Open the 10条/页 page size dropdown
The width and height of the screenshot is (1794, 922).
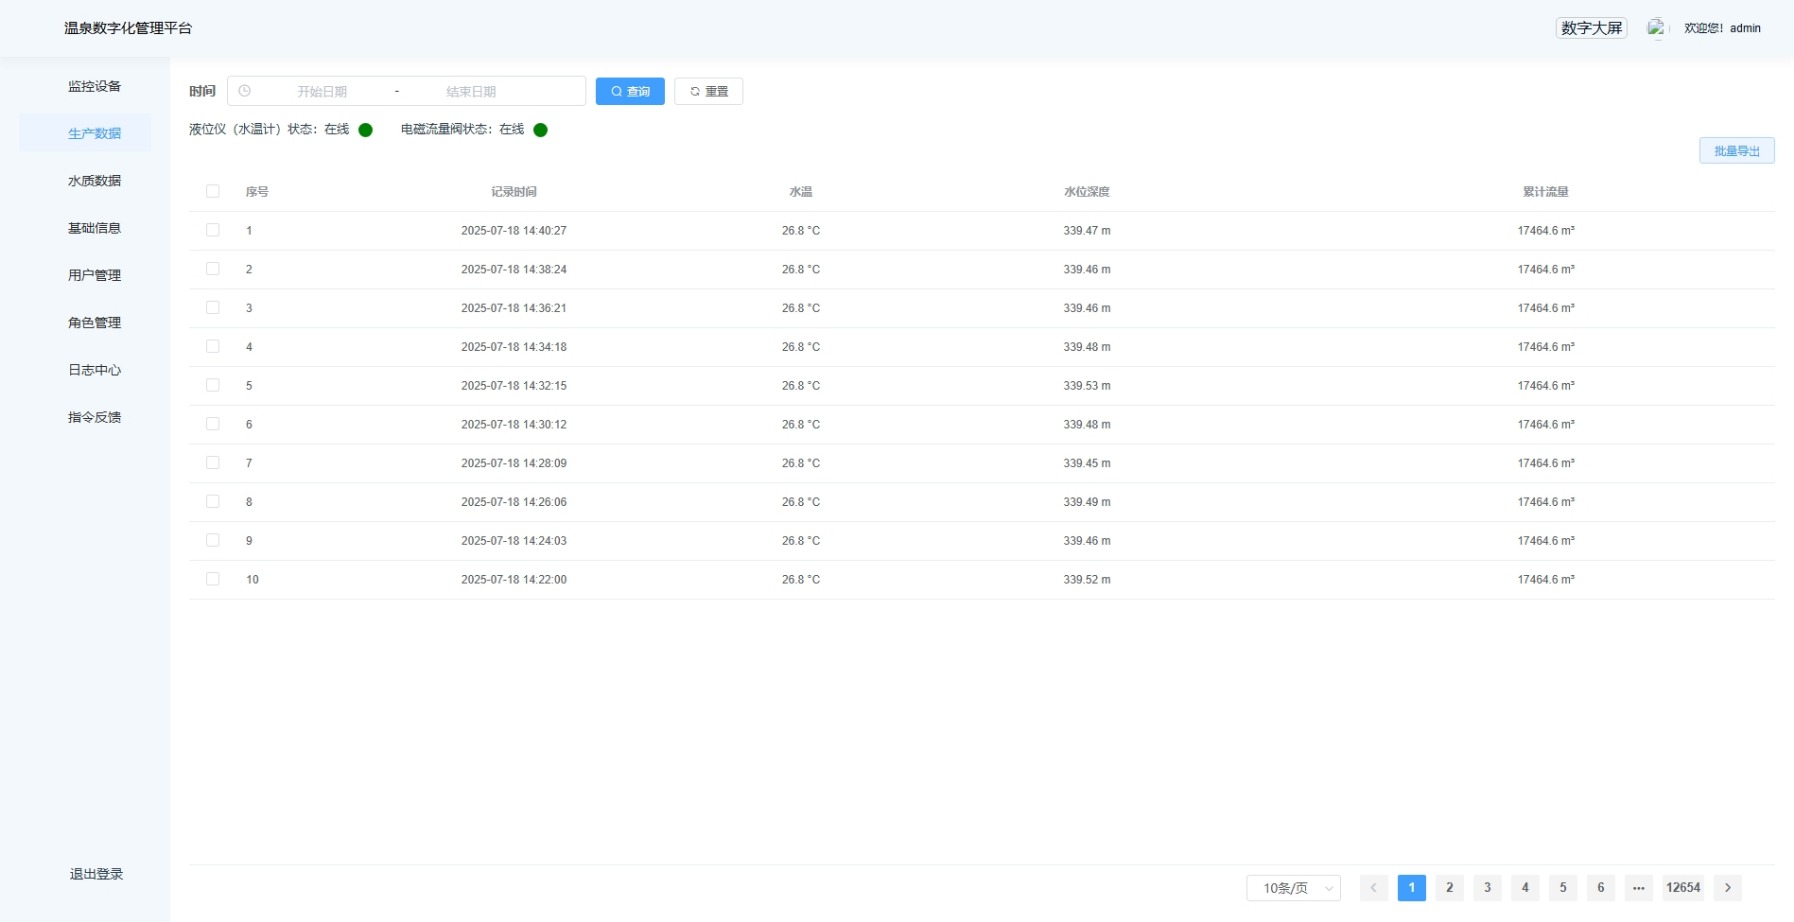coord(1293,888)
